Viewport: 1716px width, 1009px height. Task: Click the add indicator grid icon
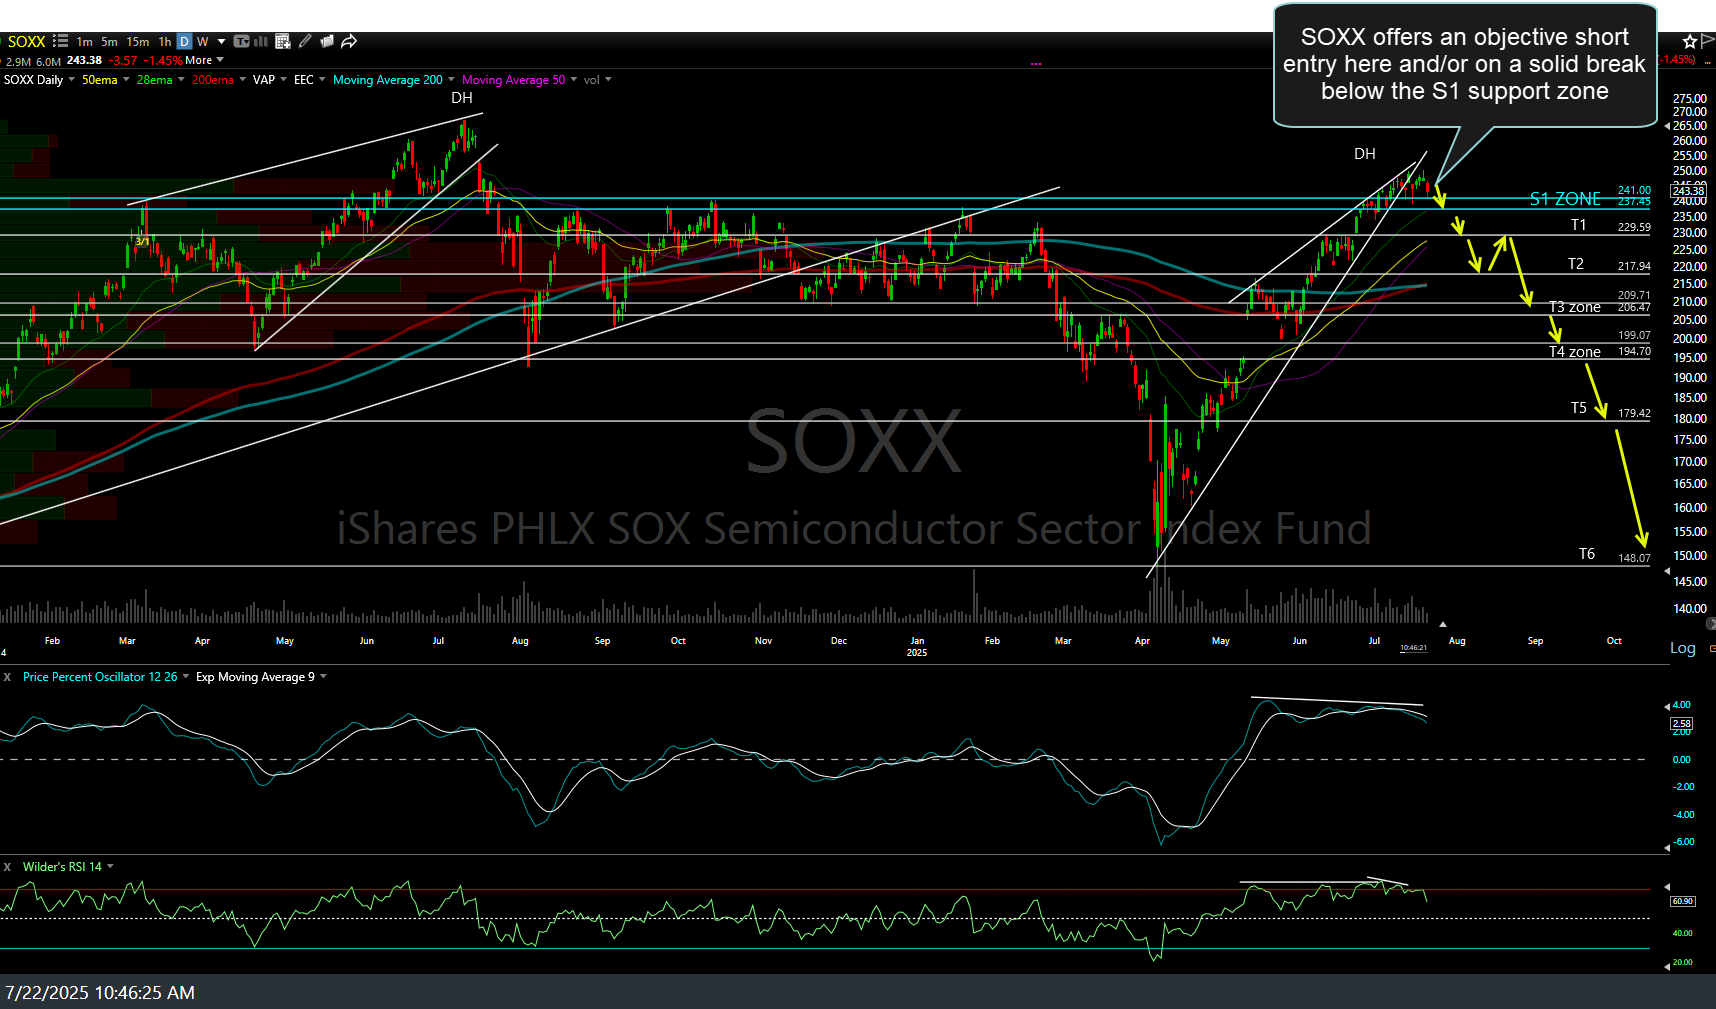click(283, 41)
